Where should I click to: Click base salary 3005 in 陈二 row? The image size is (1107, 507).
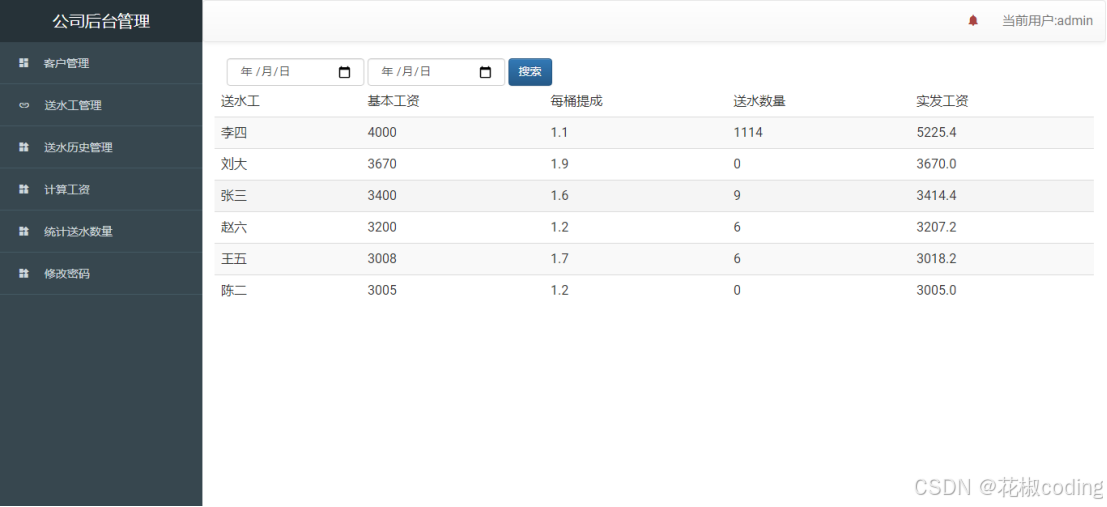point(382,290)
